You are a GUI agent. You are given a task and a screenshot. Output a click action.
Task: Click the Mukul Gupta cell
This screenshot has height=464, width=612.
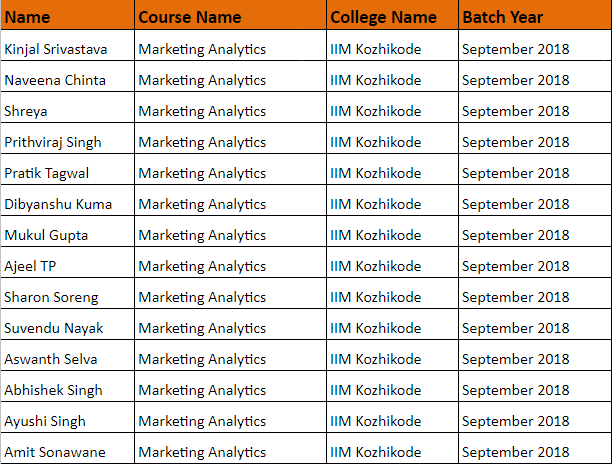(x=66, y=235)
